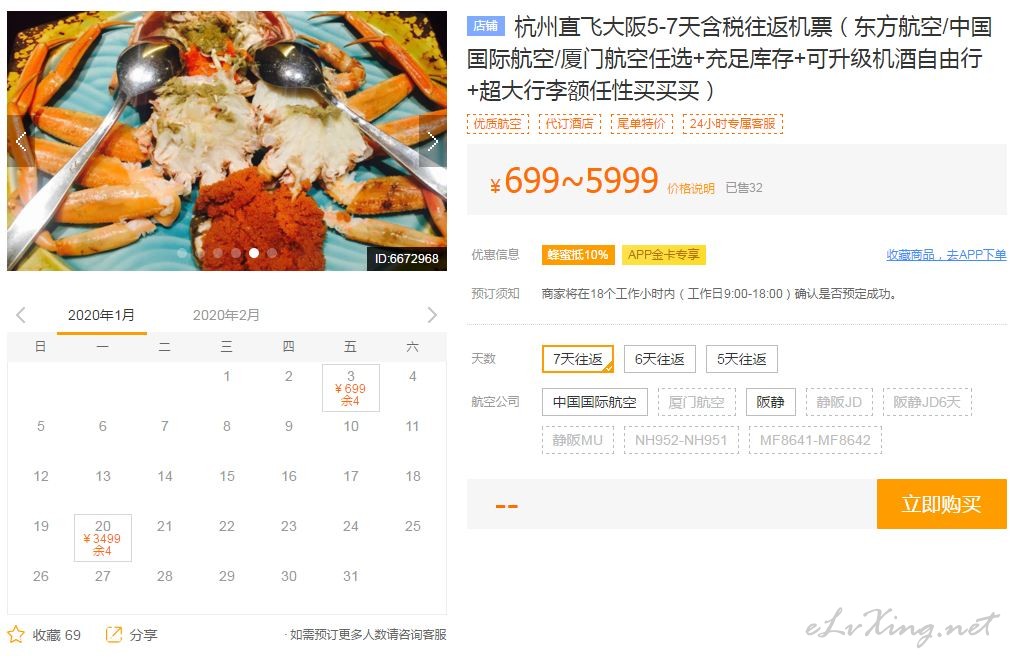Click the 立即购买 buy now button
The width and height of the screenshot is (1010, 660).
pos(941,504)
